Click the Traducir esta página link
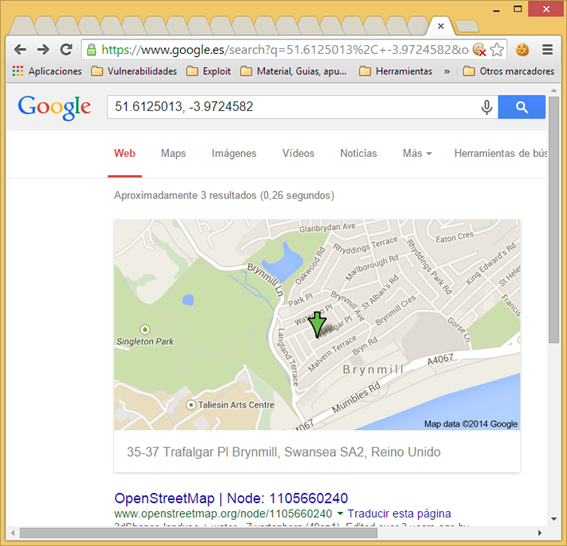Viewport: 567px width, 546px height. 399,513
